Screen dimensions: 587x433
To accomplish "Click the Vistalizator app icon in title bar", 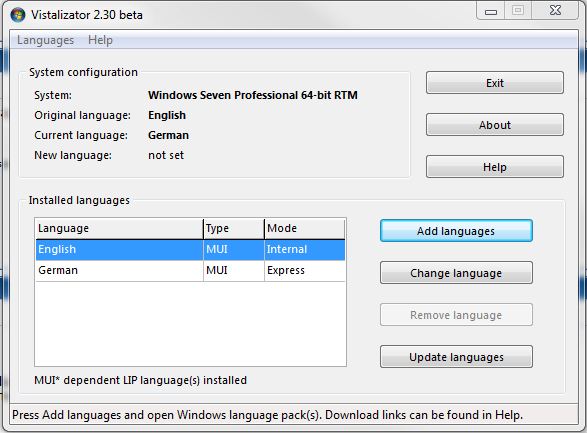I will click(x=18, y=15).
